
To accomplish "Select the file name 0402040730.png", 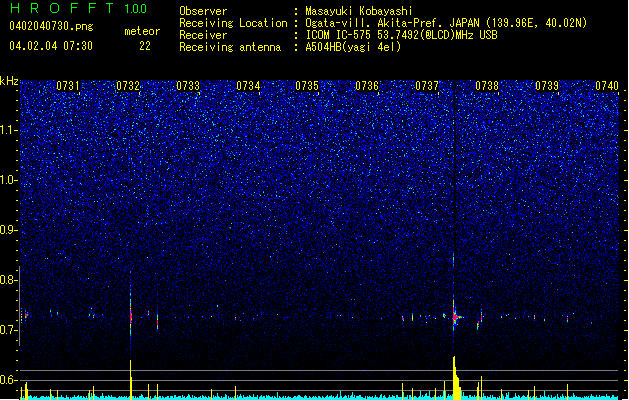I will pyautogui.click(x=51, y=26).
